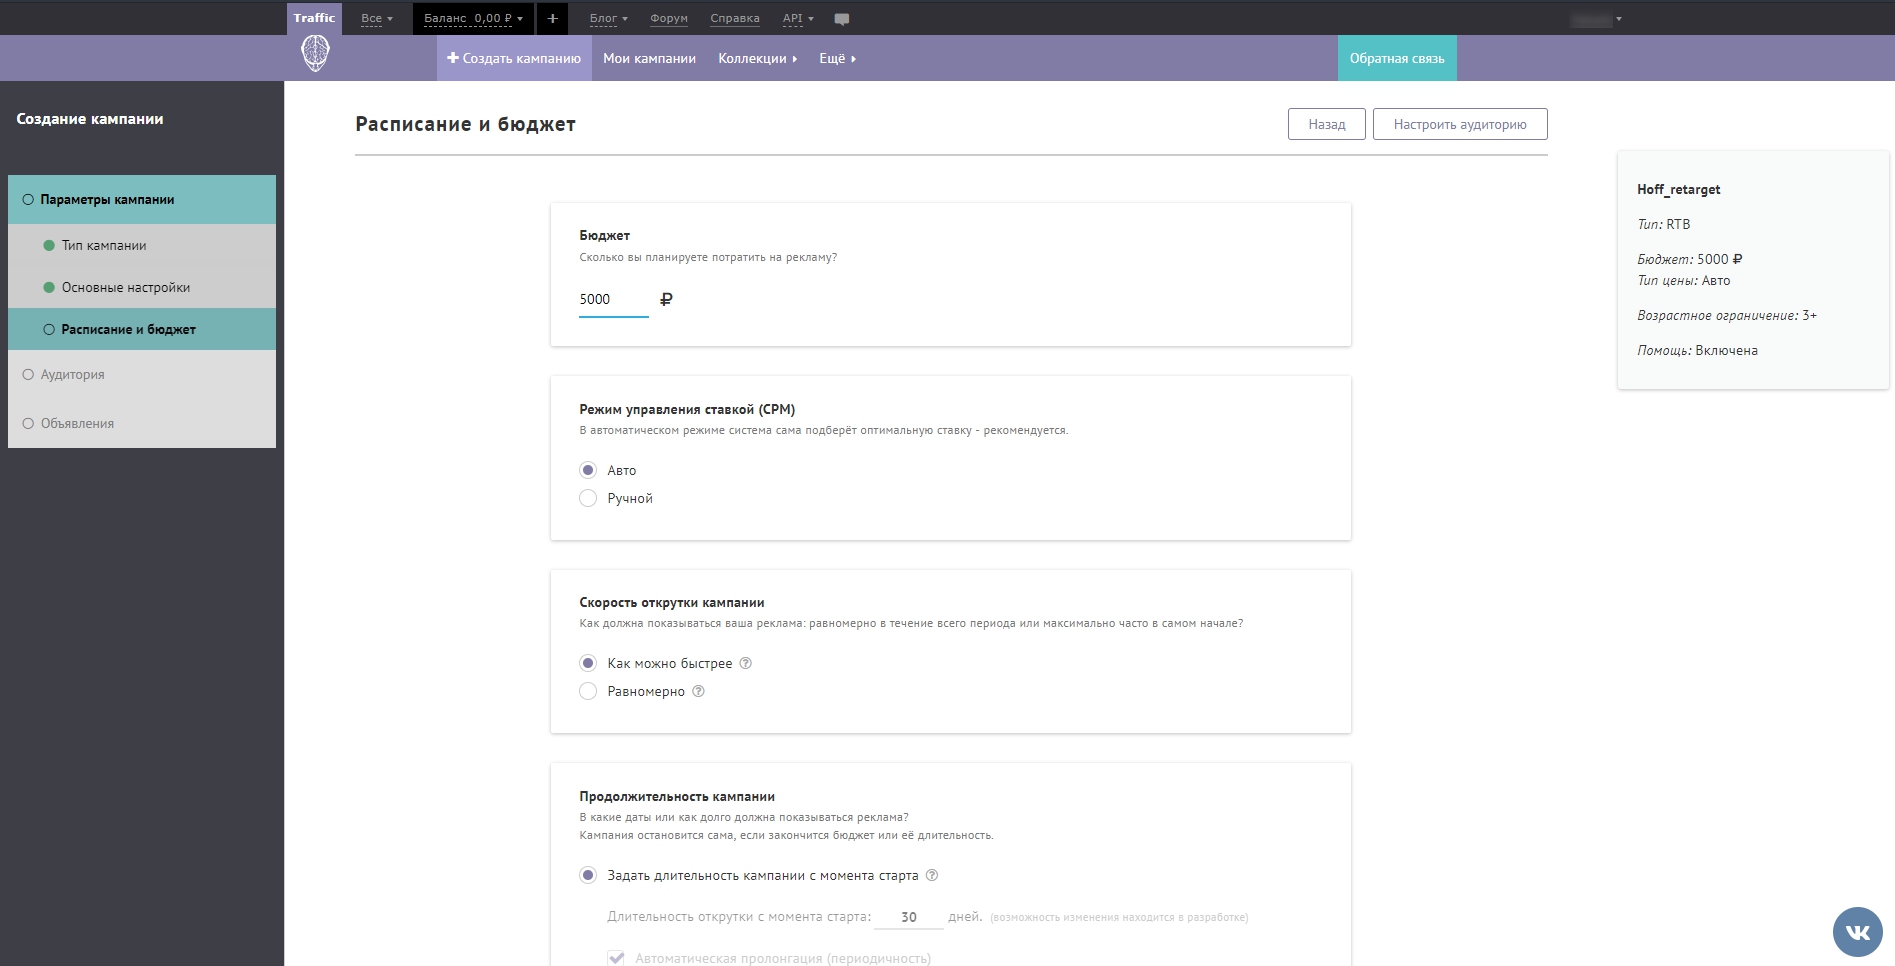1895x966 pixels.
Task: Toggle 'Автоматическая пролонгация' checkbox
Action: tap(616, 958)
